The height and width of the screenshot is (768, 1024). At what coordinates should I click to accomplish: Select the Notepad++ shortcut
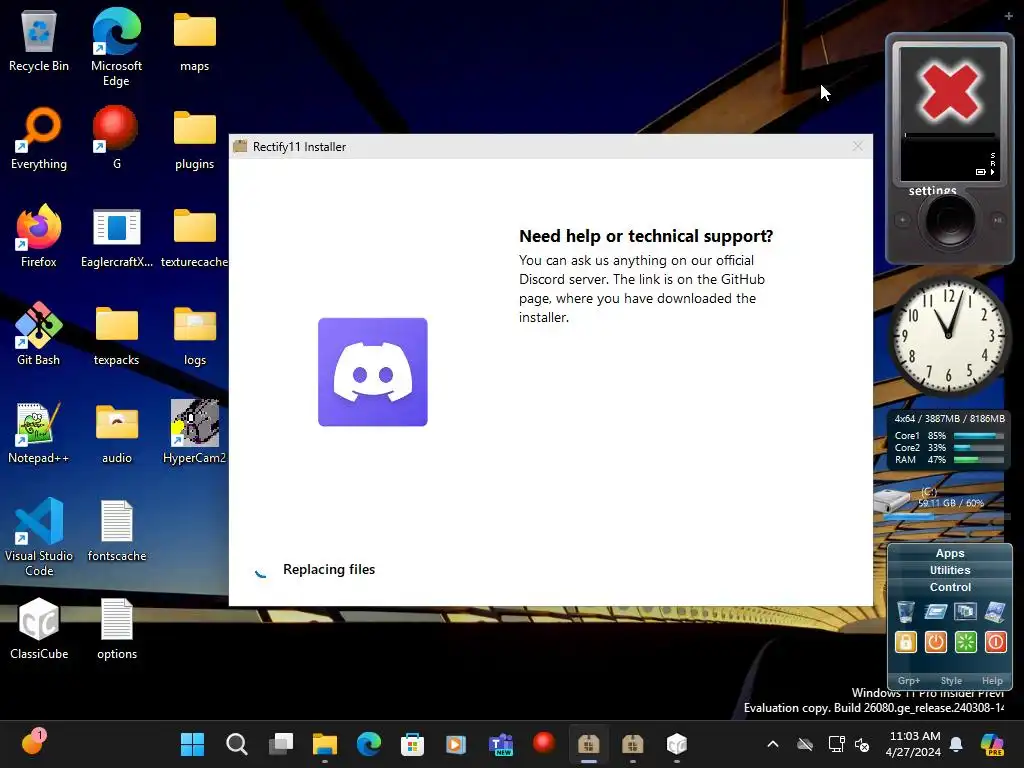click(x=39, y=433)
